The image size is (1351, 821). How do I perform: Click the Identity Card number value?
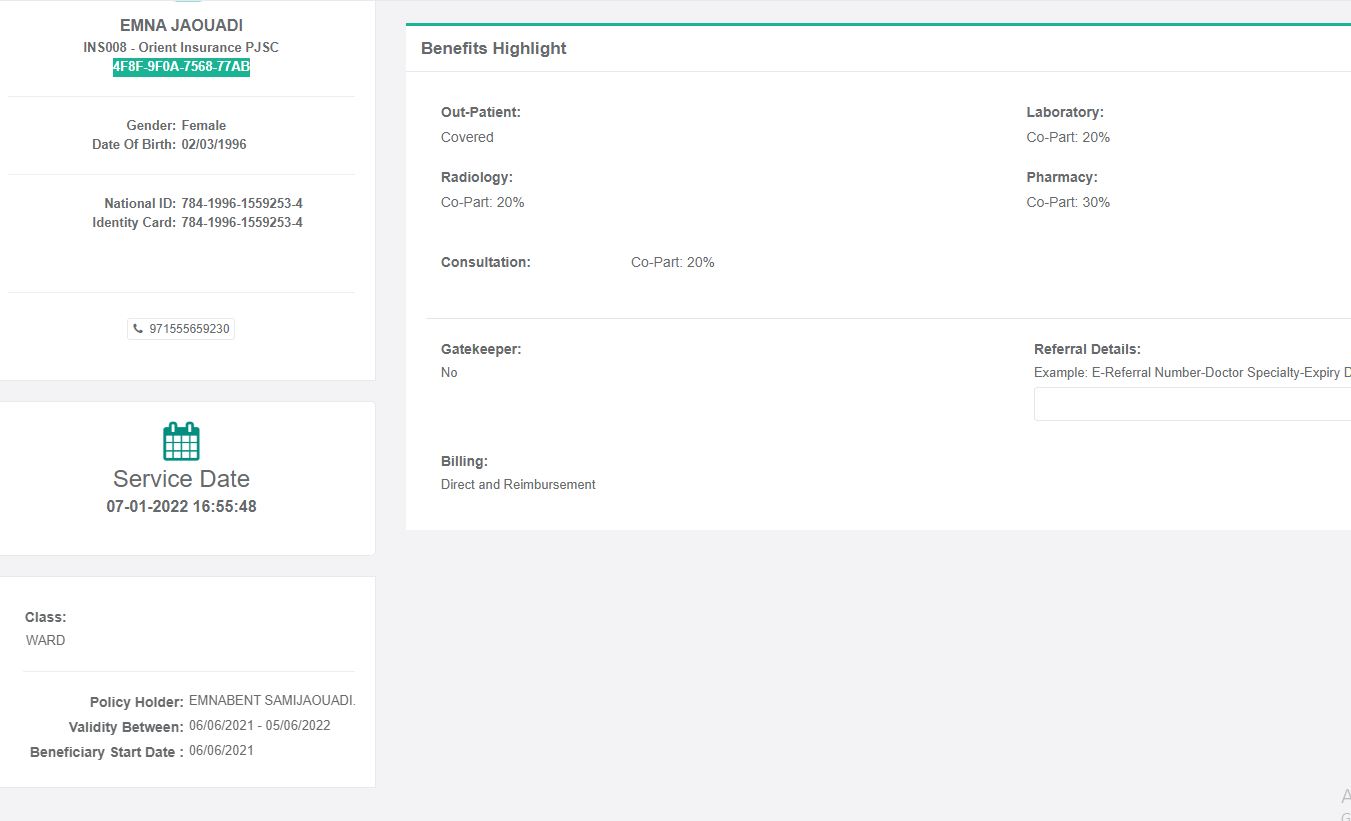[x=242, y=222]
